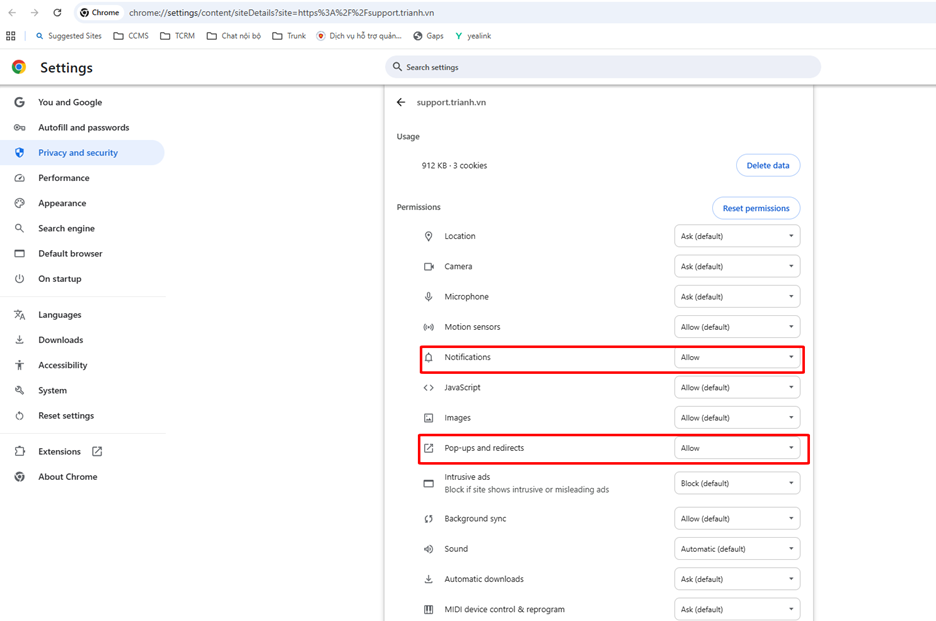
Task: Reload the page with the refresh icon
Action: point(57,13)
